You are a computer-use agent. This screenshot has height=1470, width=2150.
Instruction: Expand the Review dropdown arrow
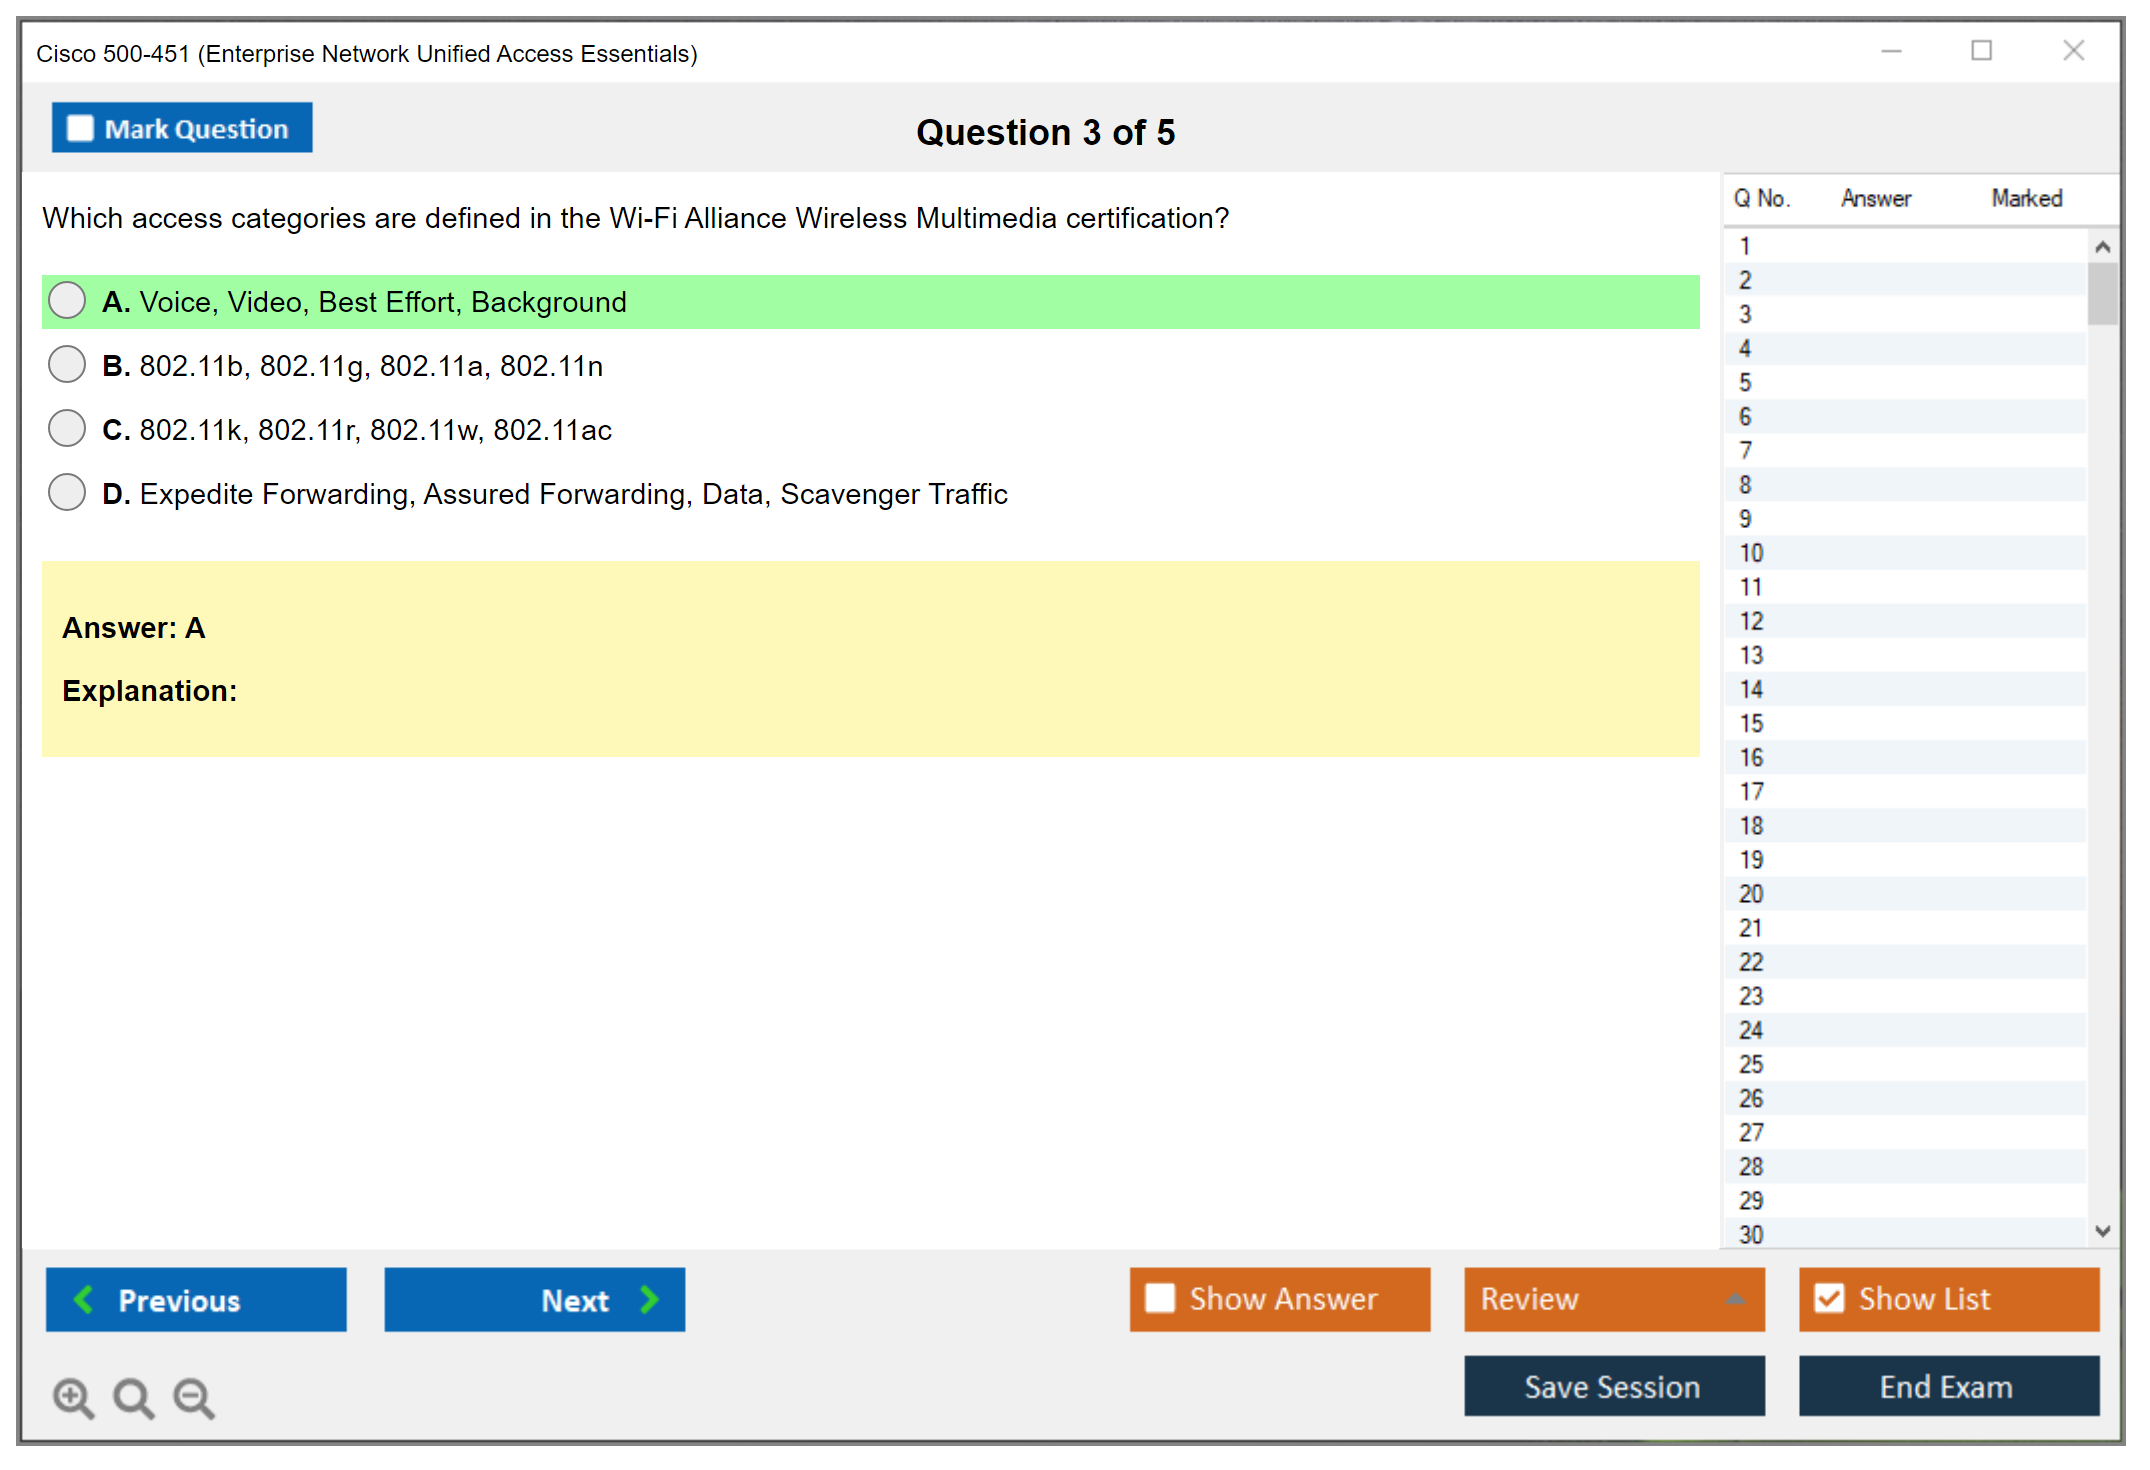[1736, 1299]
